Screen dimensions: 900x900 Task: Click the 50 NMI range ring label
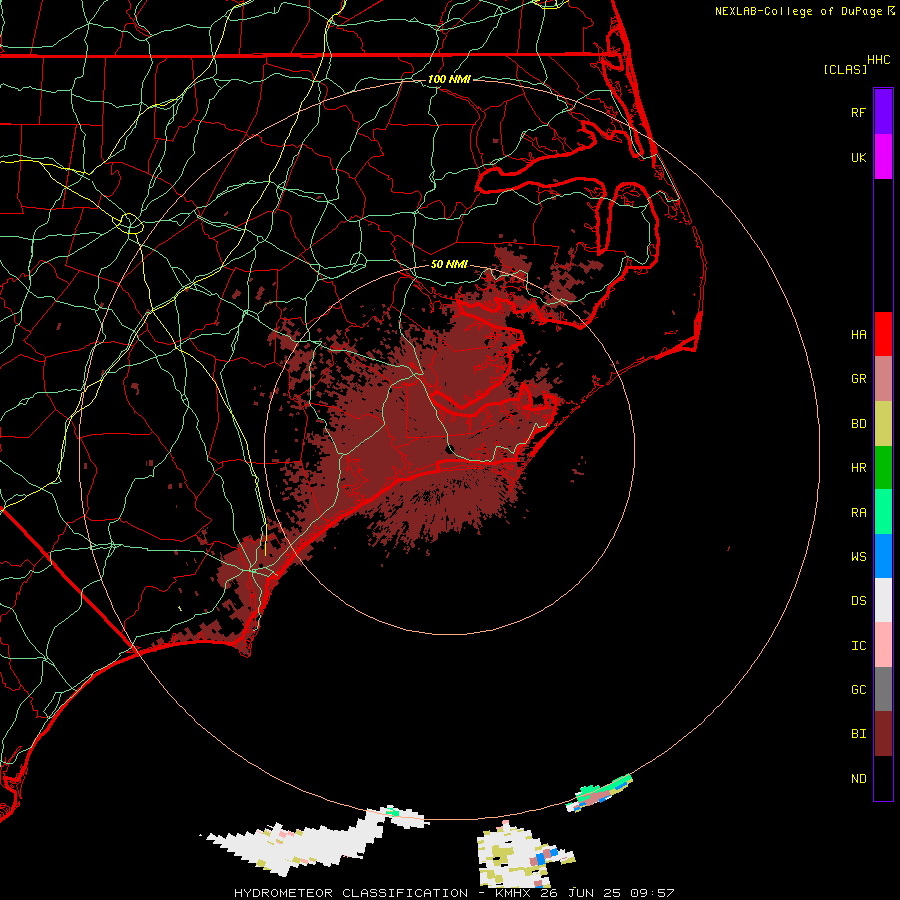point(449,264)
